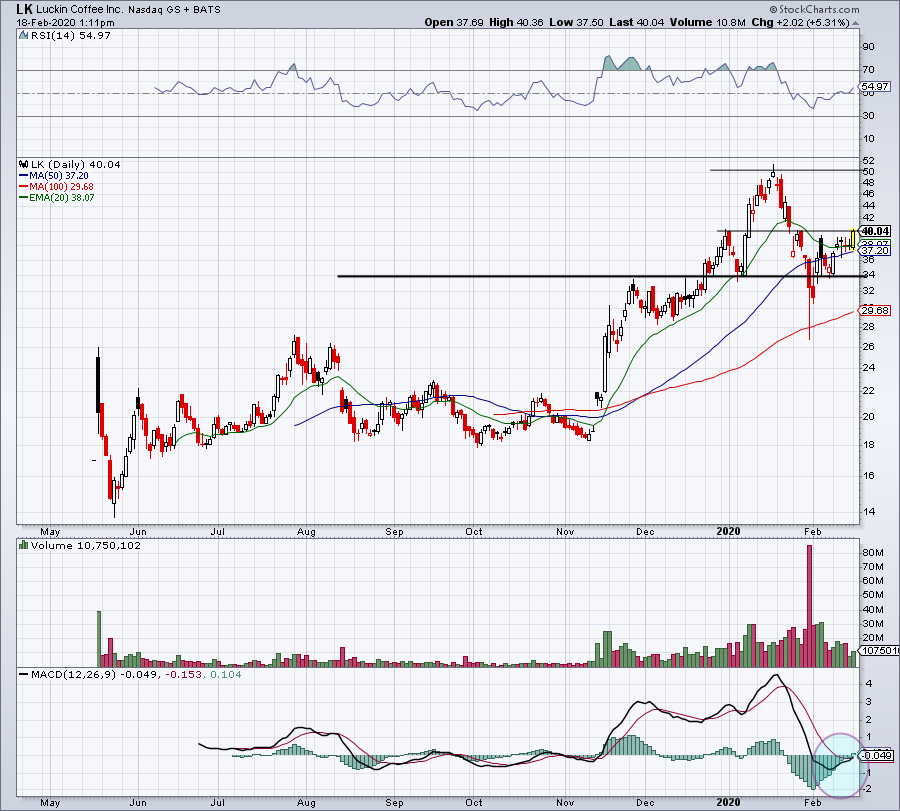Click the RSI(14) legend line icon
The width and height of the screenshot is (900, 811).
click(x=23, y=36)
